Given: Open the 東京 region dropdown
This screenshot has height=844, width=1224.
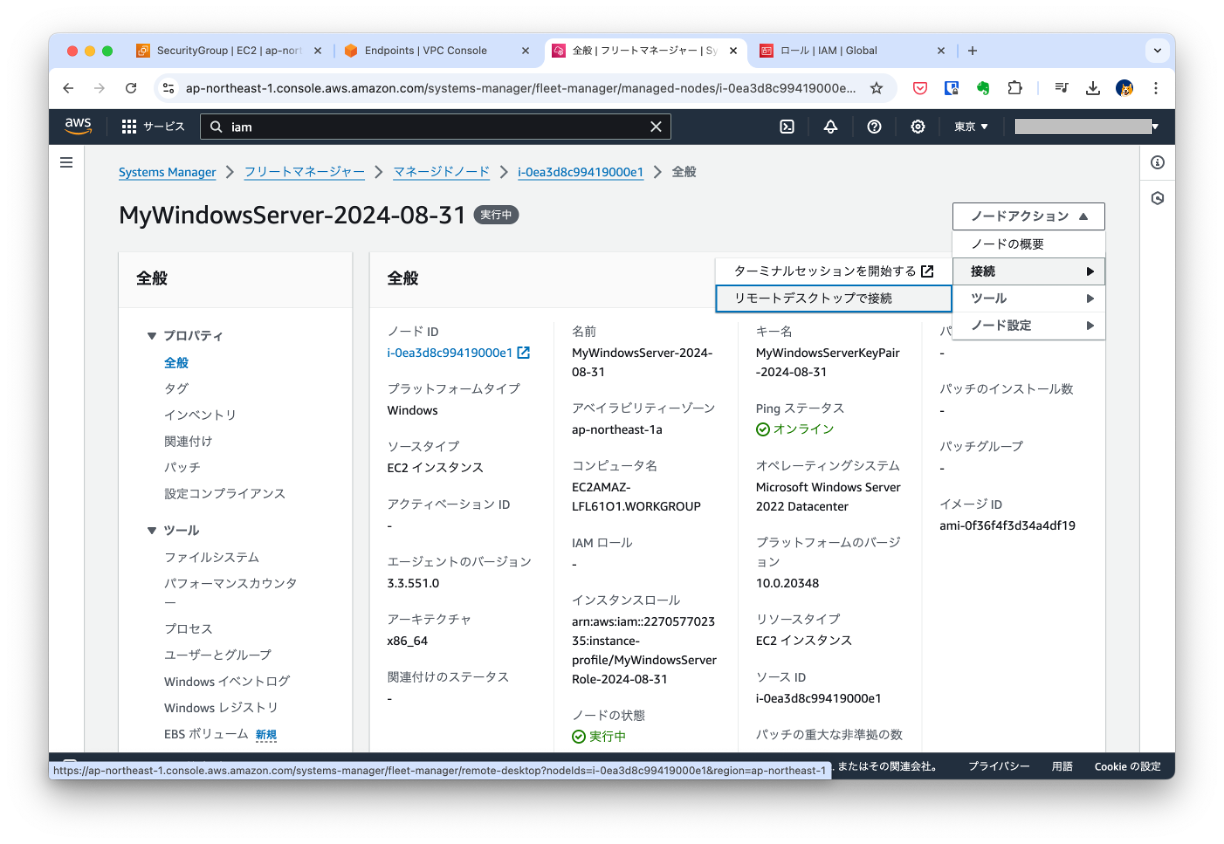Looking at the screenshot, I should (x=970, y=127).
